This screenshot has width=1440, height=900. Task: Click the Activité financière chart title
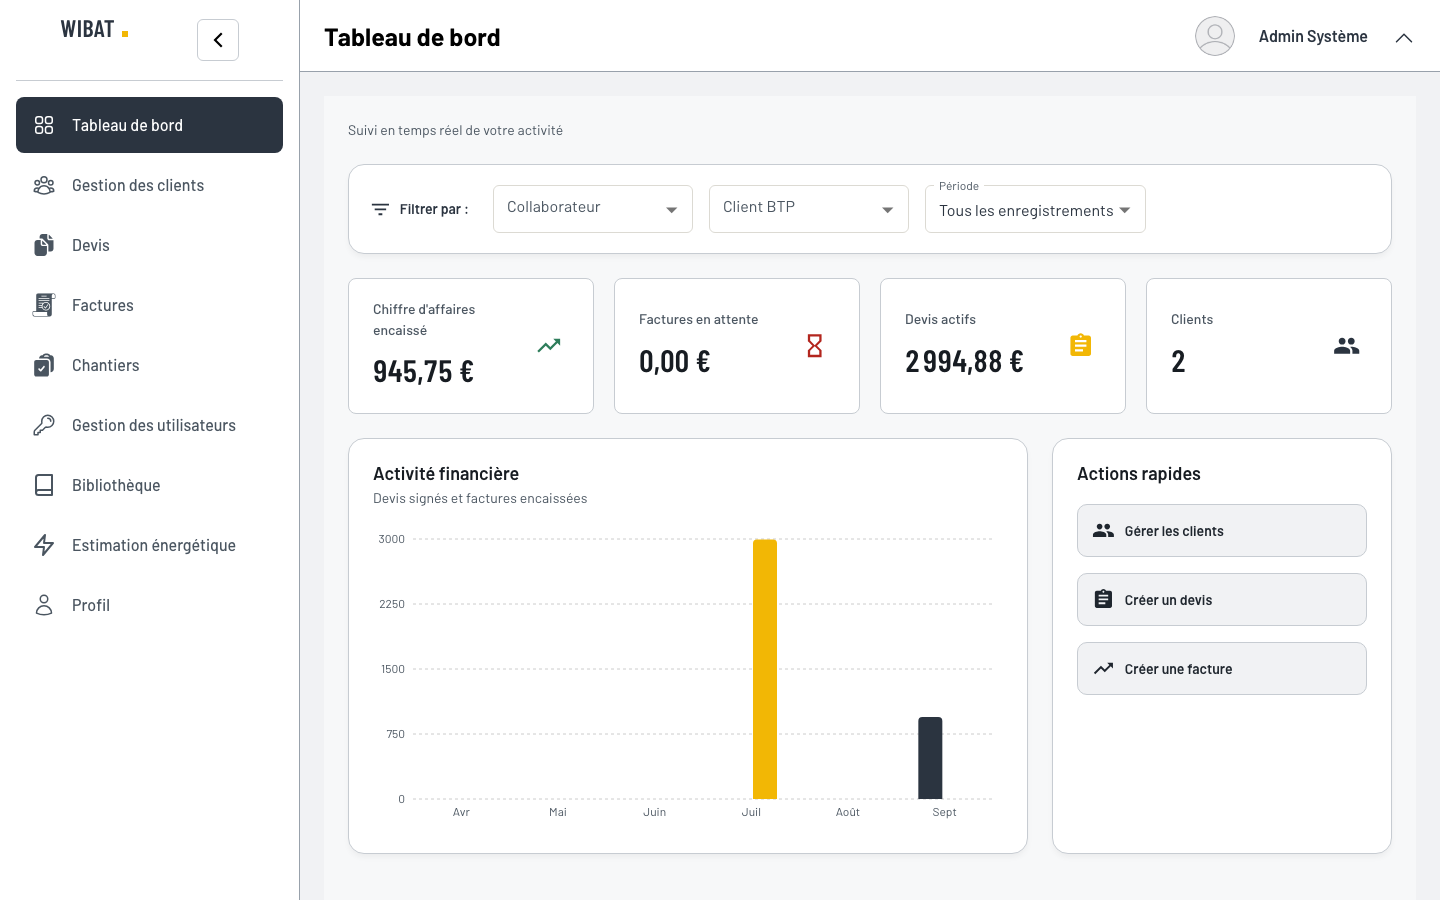coord(446,474)
